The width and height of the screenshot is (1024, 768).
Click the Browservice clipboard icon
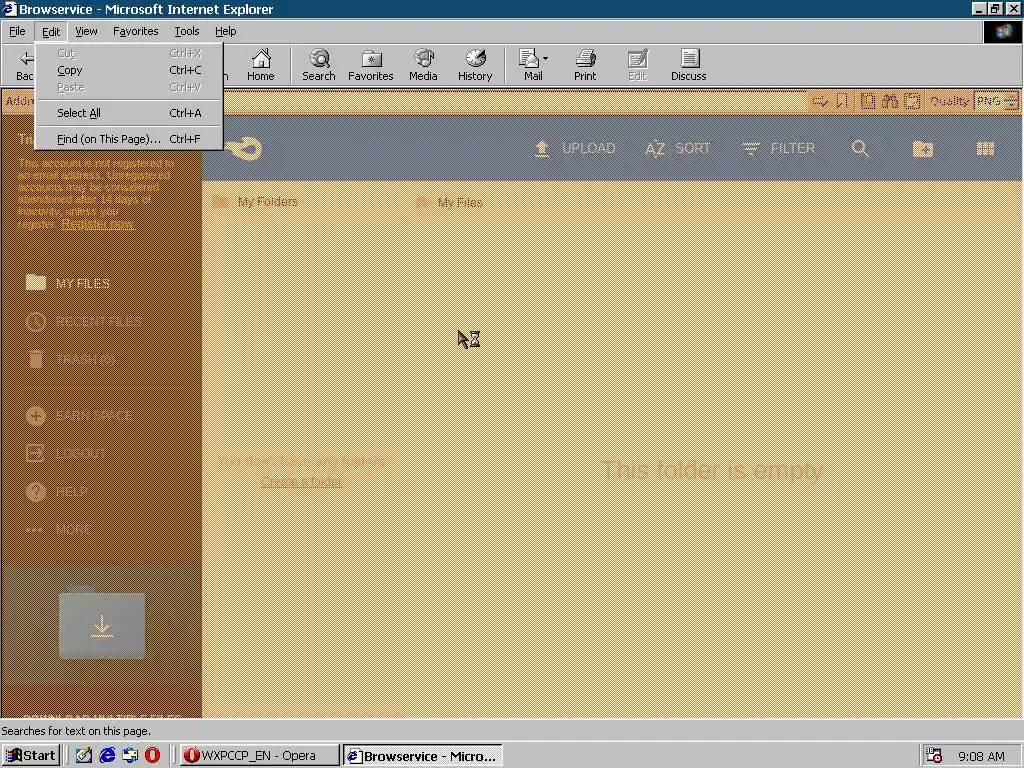(x=867, y=101)
